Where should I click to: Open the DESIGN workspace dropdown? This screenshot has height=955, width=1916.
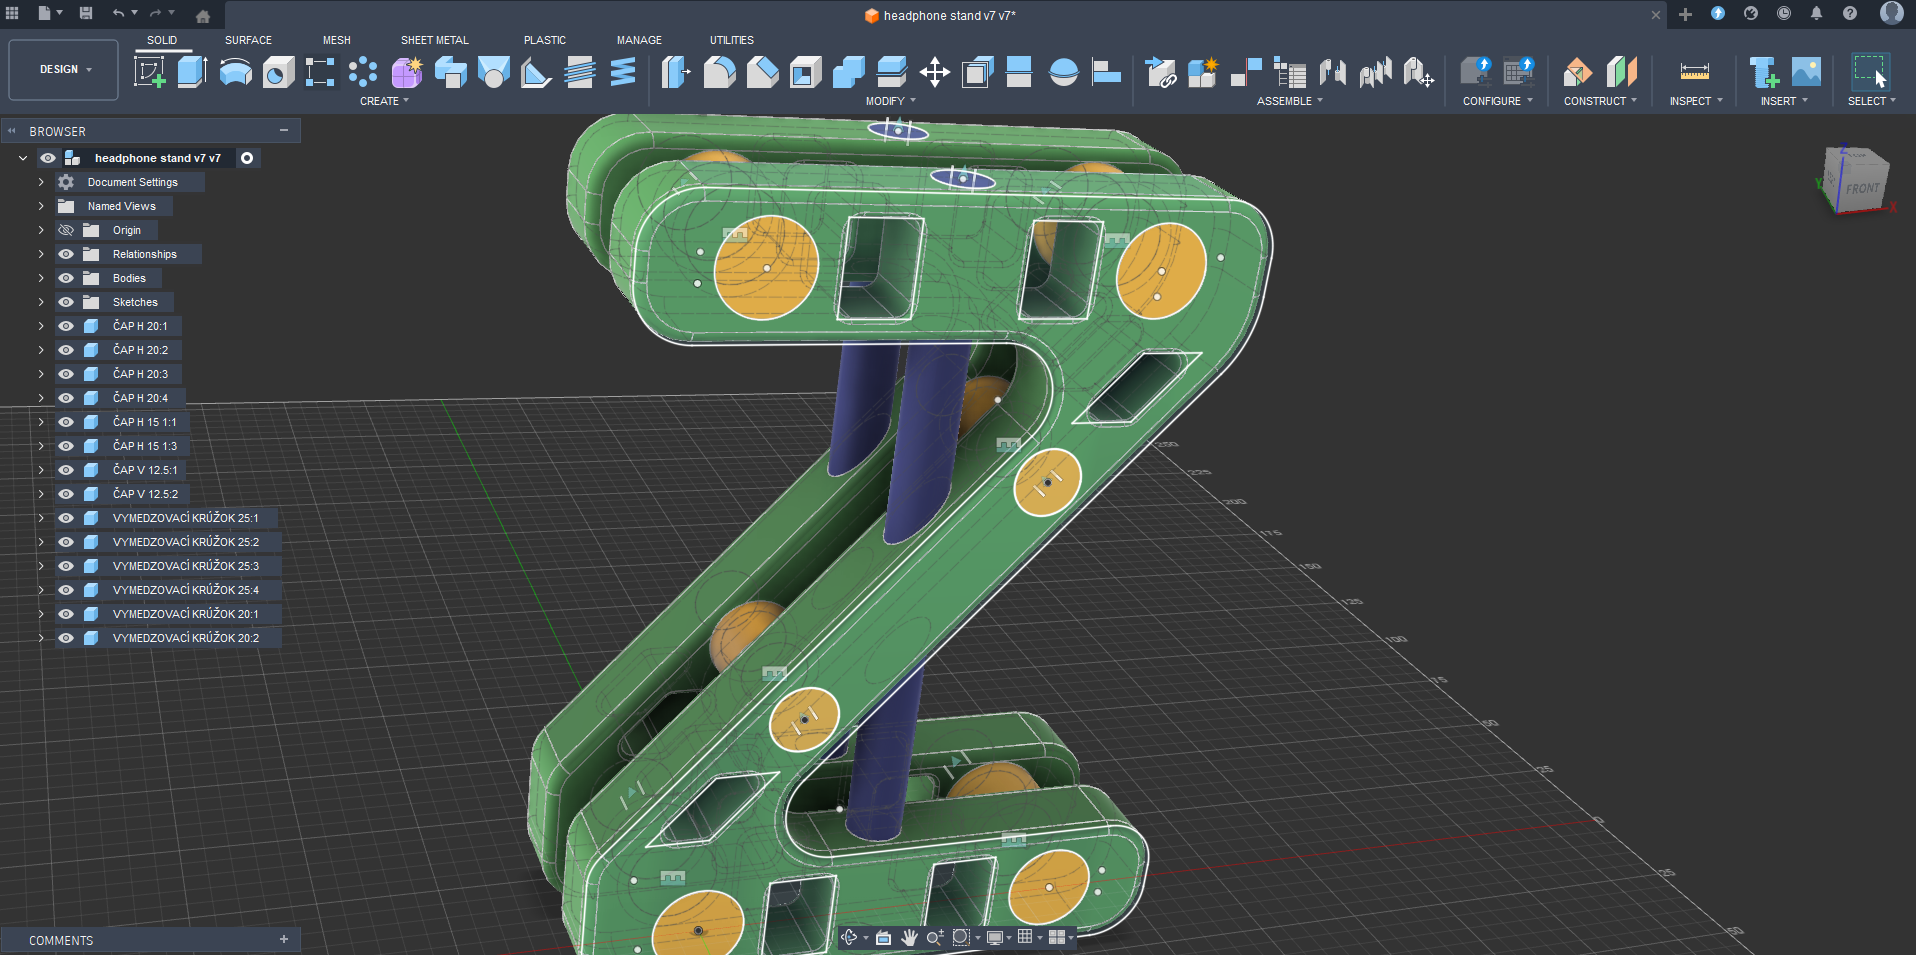[x=64, y=70]
